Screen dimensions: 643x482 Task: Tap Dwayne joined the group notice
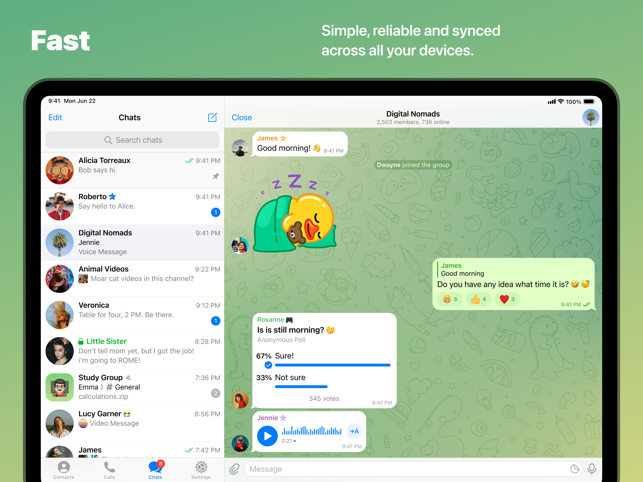[413, 165]
